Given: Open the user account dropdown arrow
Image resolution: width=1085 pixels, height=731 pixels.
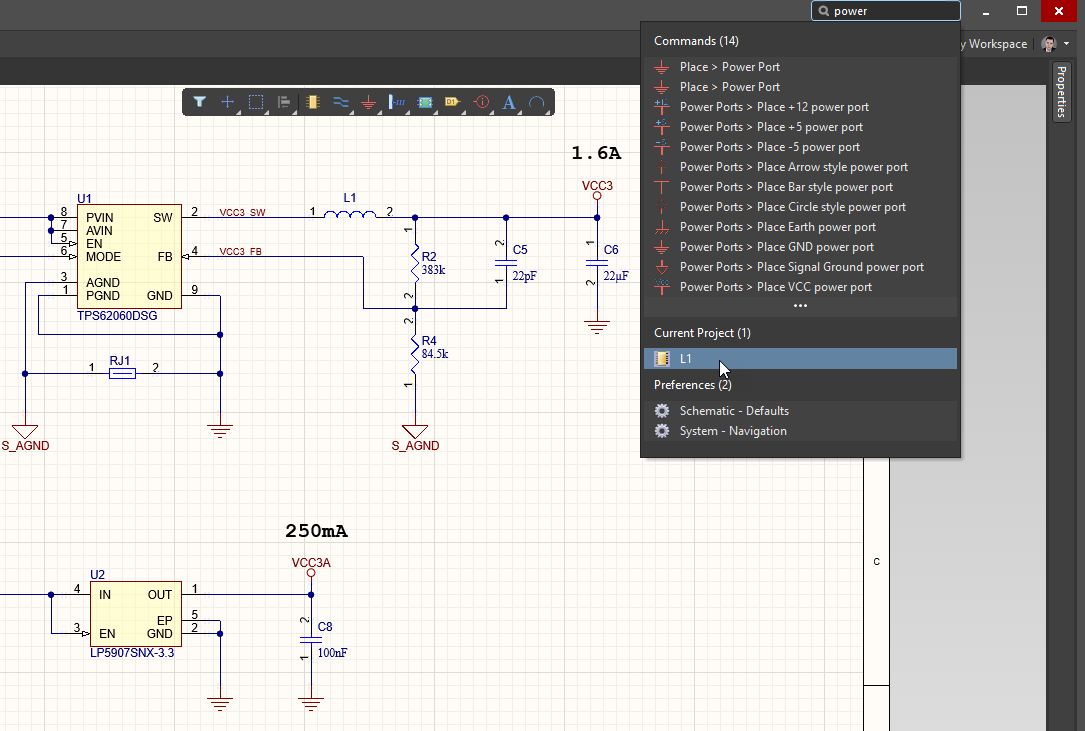Looking at the screenshot, I should [1067, 44].
